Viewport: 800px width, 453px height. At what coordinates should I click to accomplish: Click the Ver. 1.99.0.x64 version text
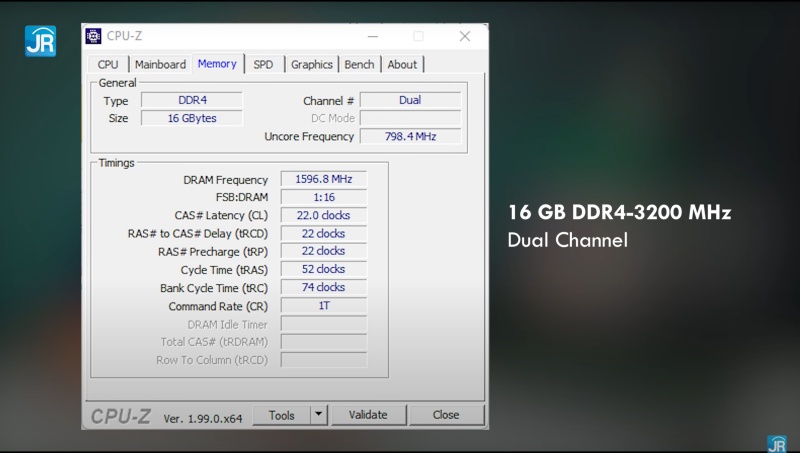(203, 419)
